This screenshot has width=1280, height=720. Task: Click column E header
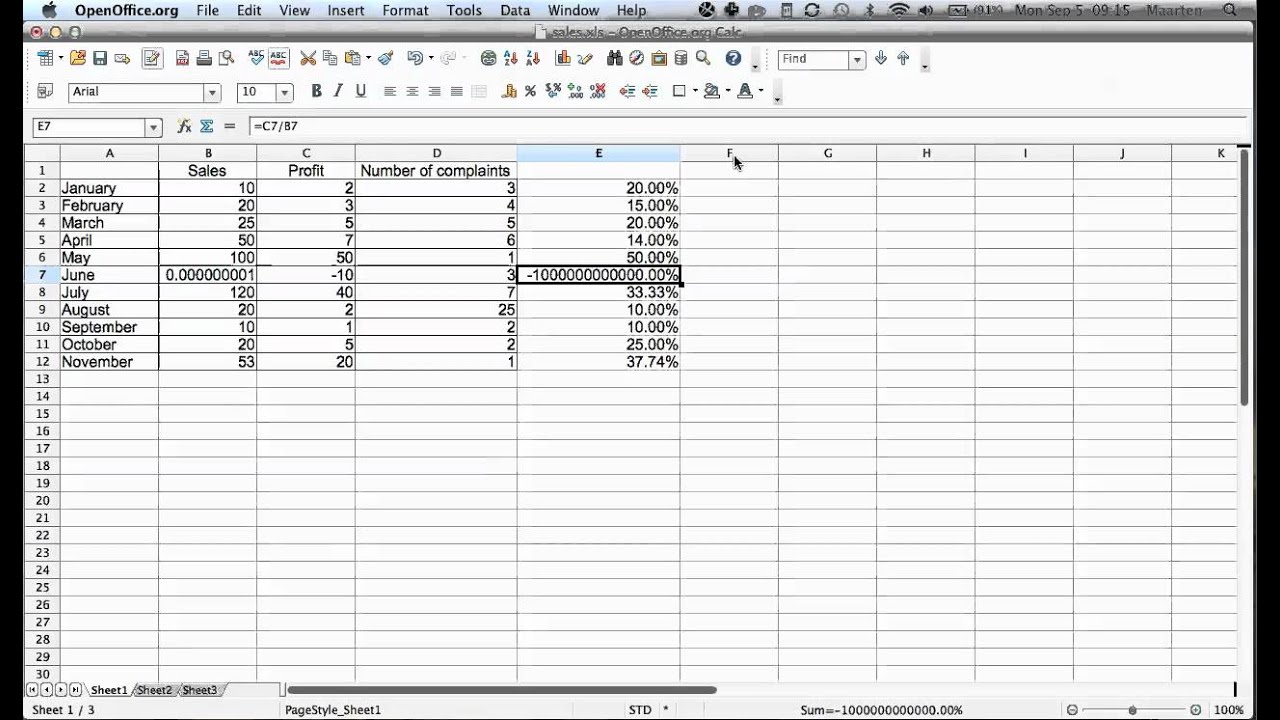[598, 153]
